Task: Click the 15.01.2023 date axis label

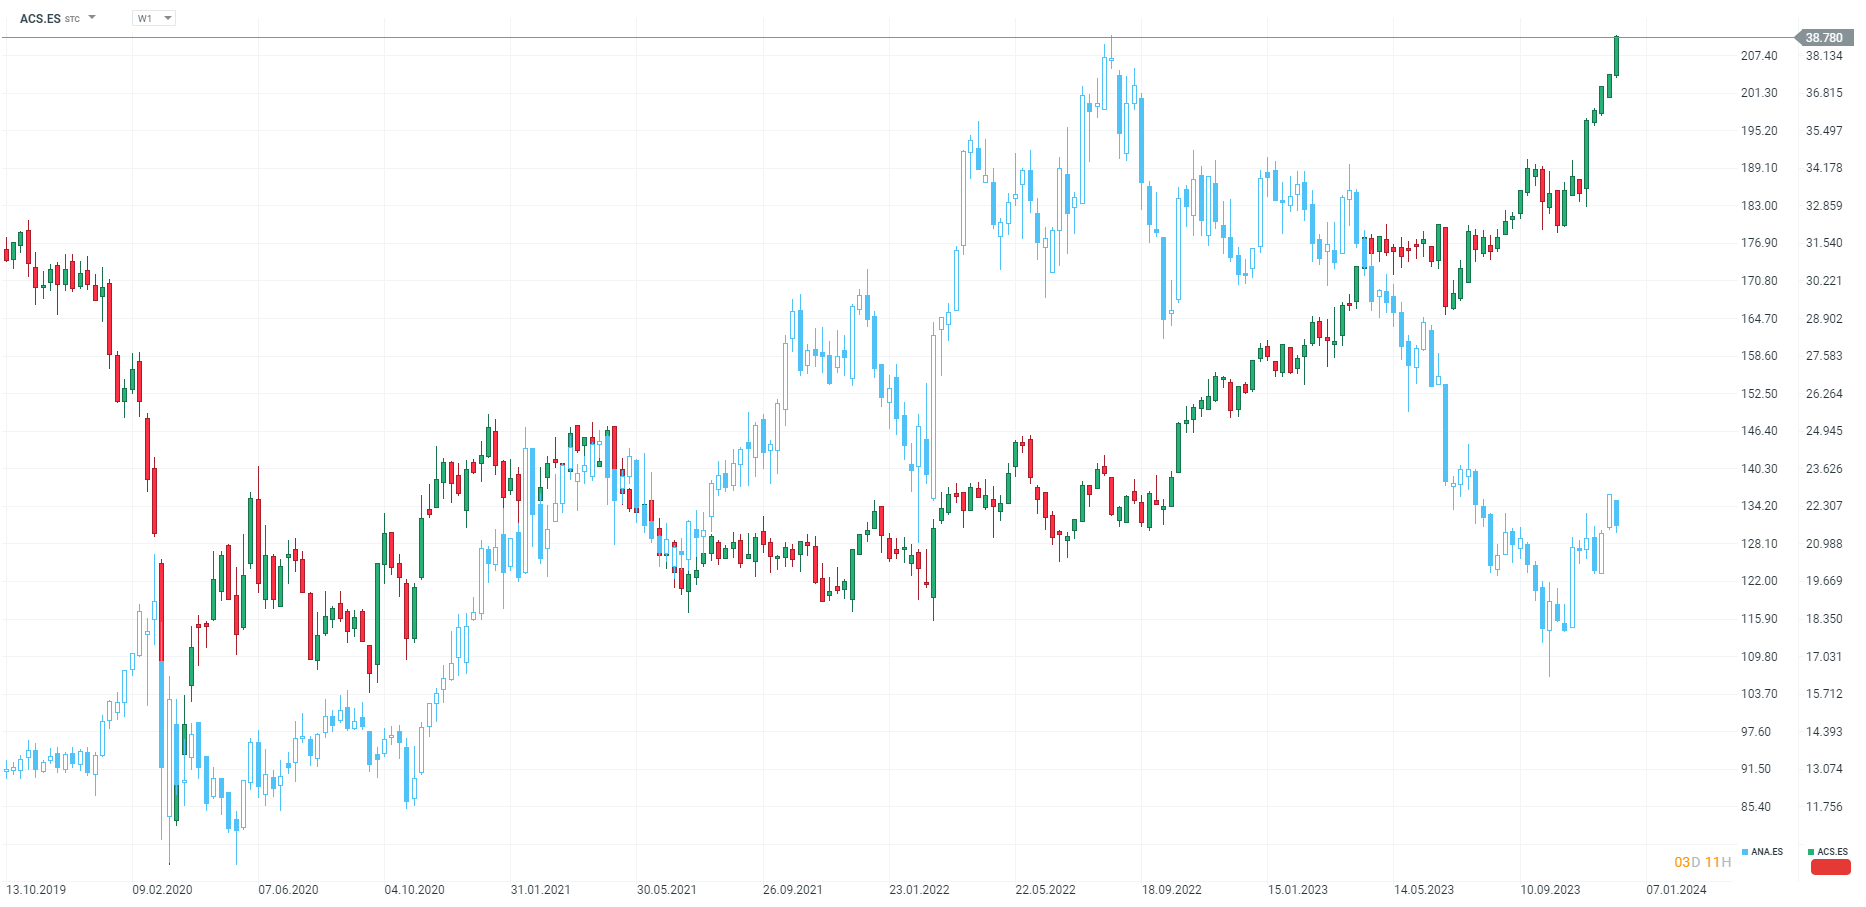Action: point(1297,889)
